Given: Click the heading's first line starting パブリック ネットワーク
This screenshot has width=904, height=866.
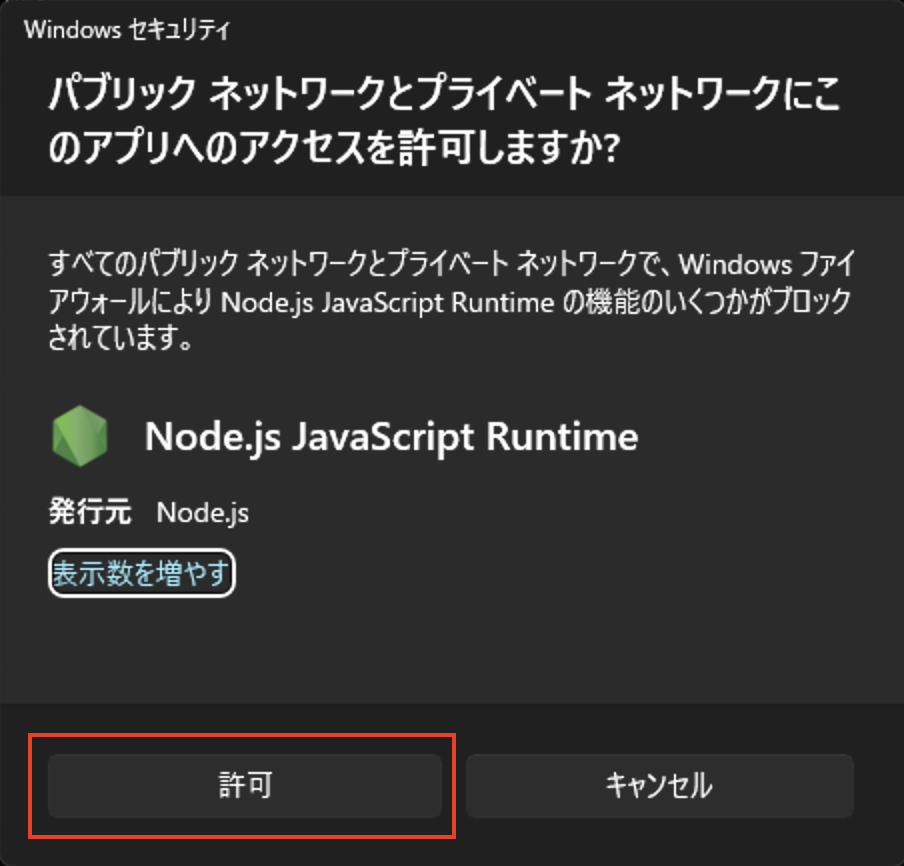Looking at the screenshot, I should coord(445,96).
